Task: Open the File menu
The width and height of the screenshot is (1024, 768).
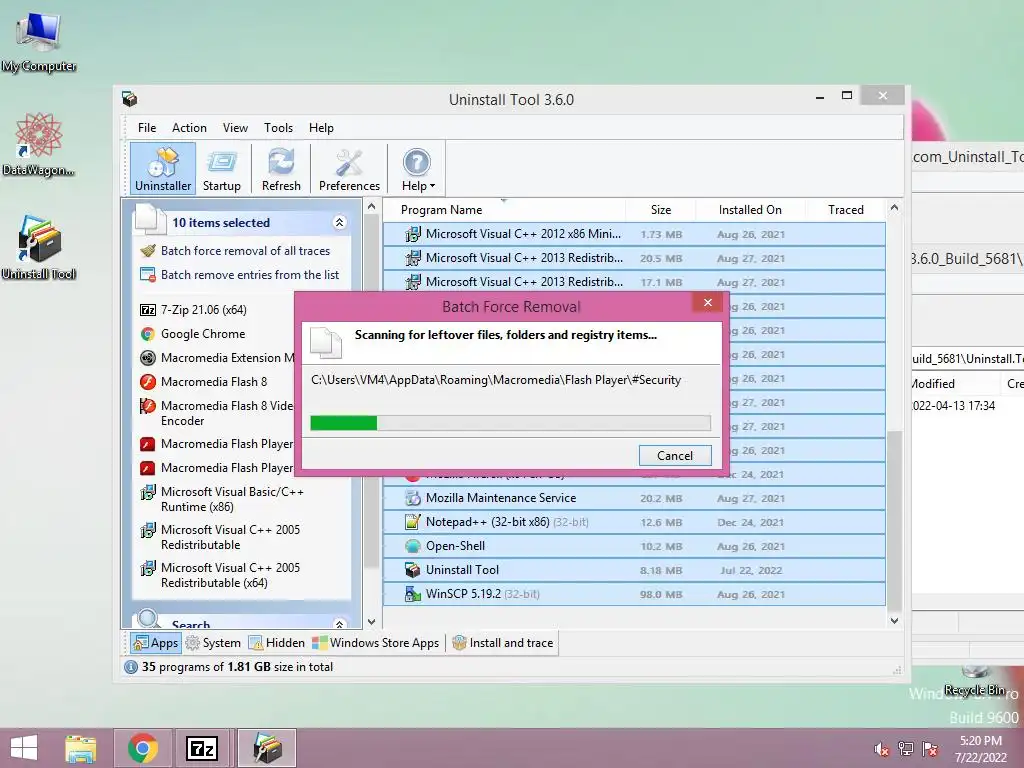Action: coord(147,128)
